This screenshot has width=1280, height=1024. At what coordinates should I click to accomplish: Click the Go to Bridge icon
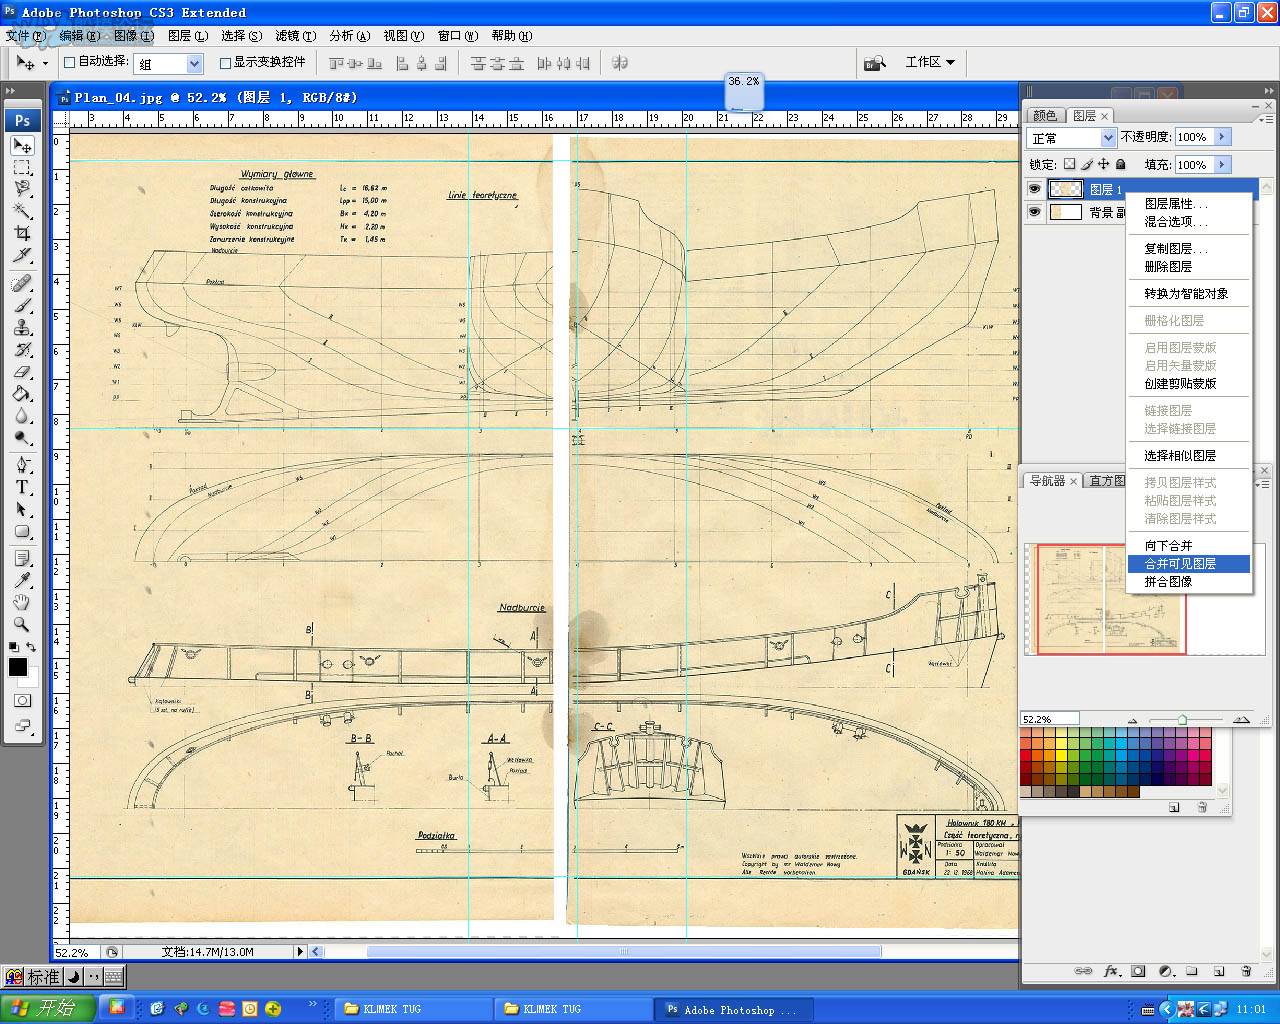point(874,62)
